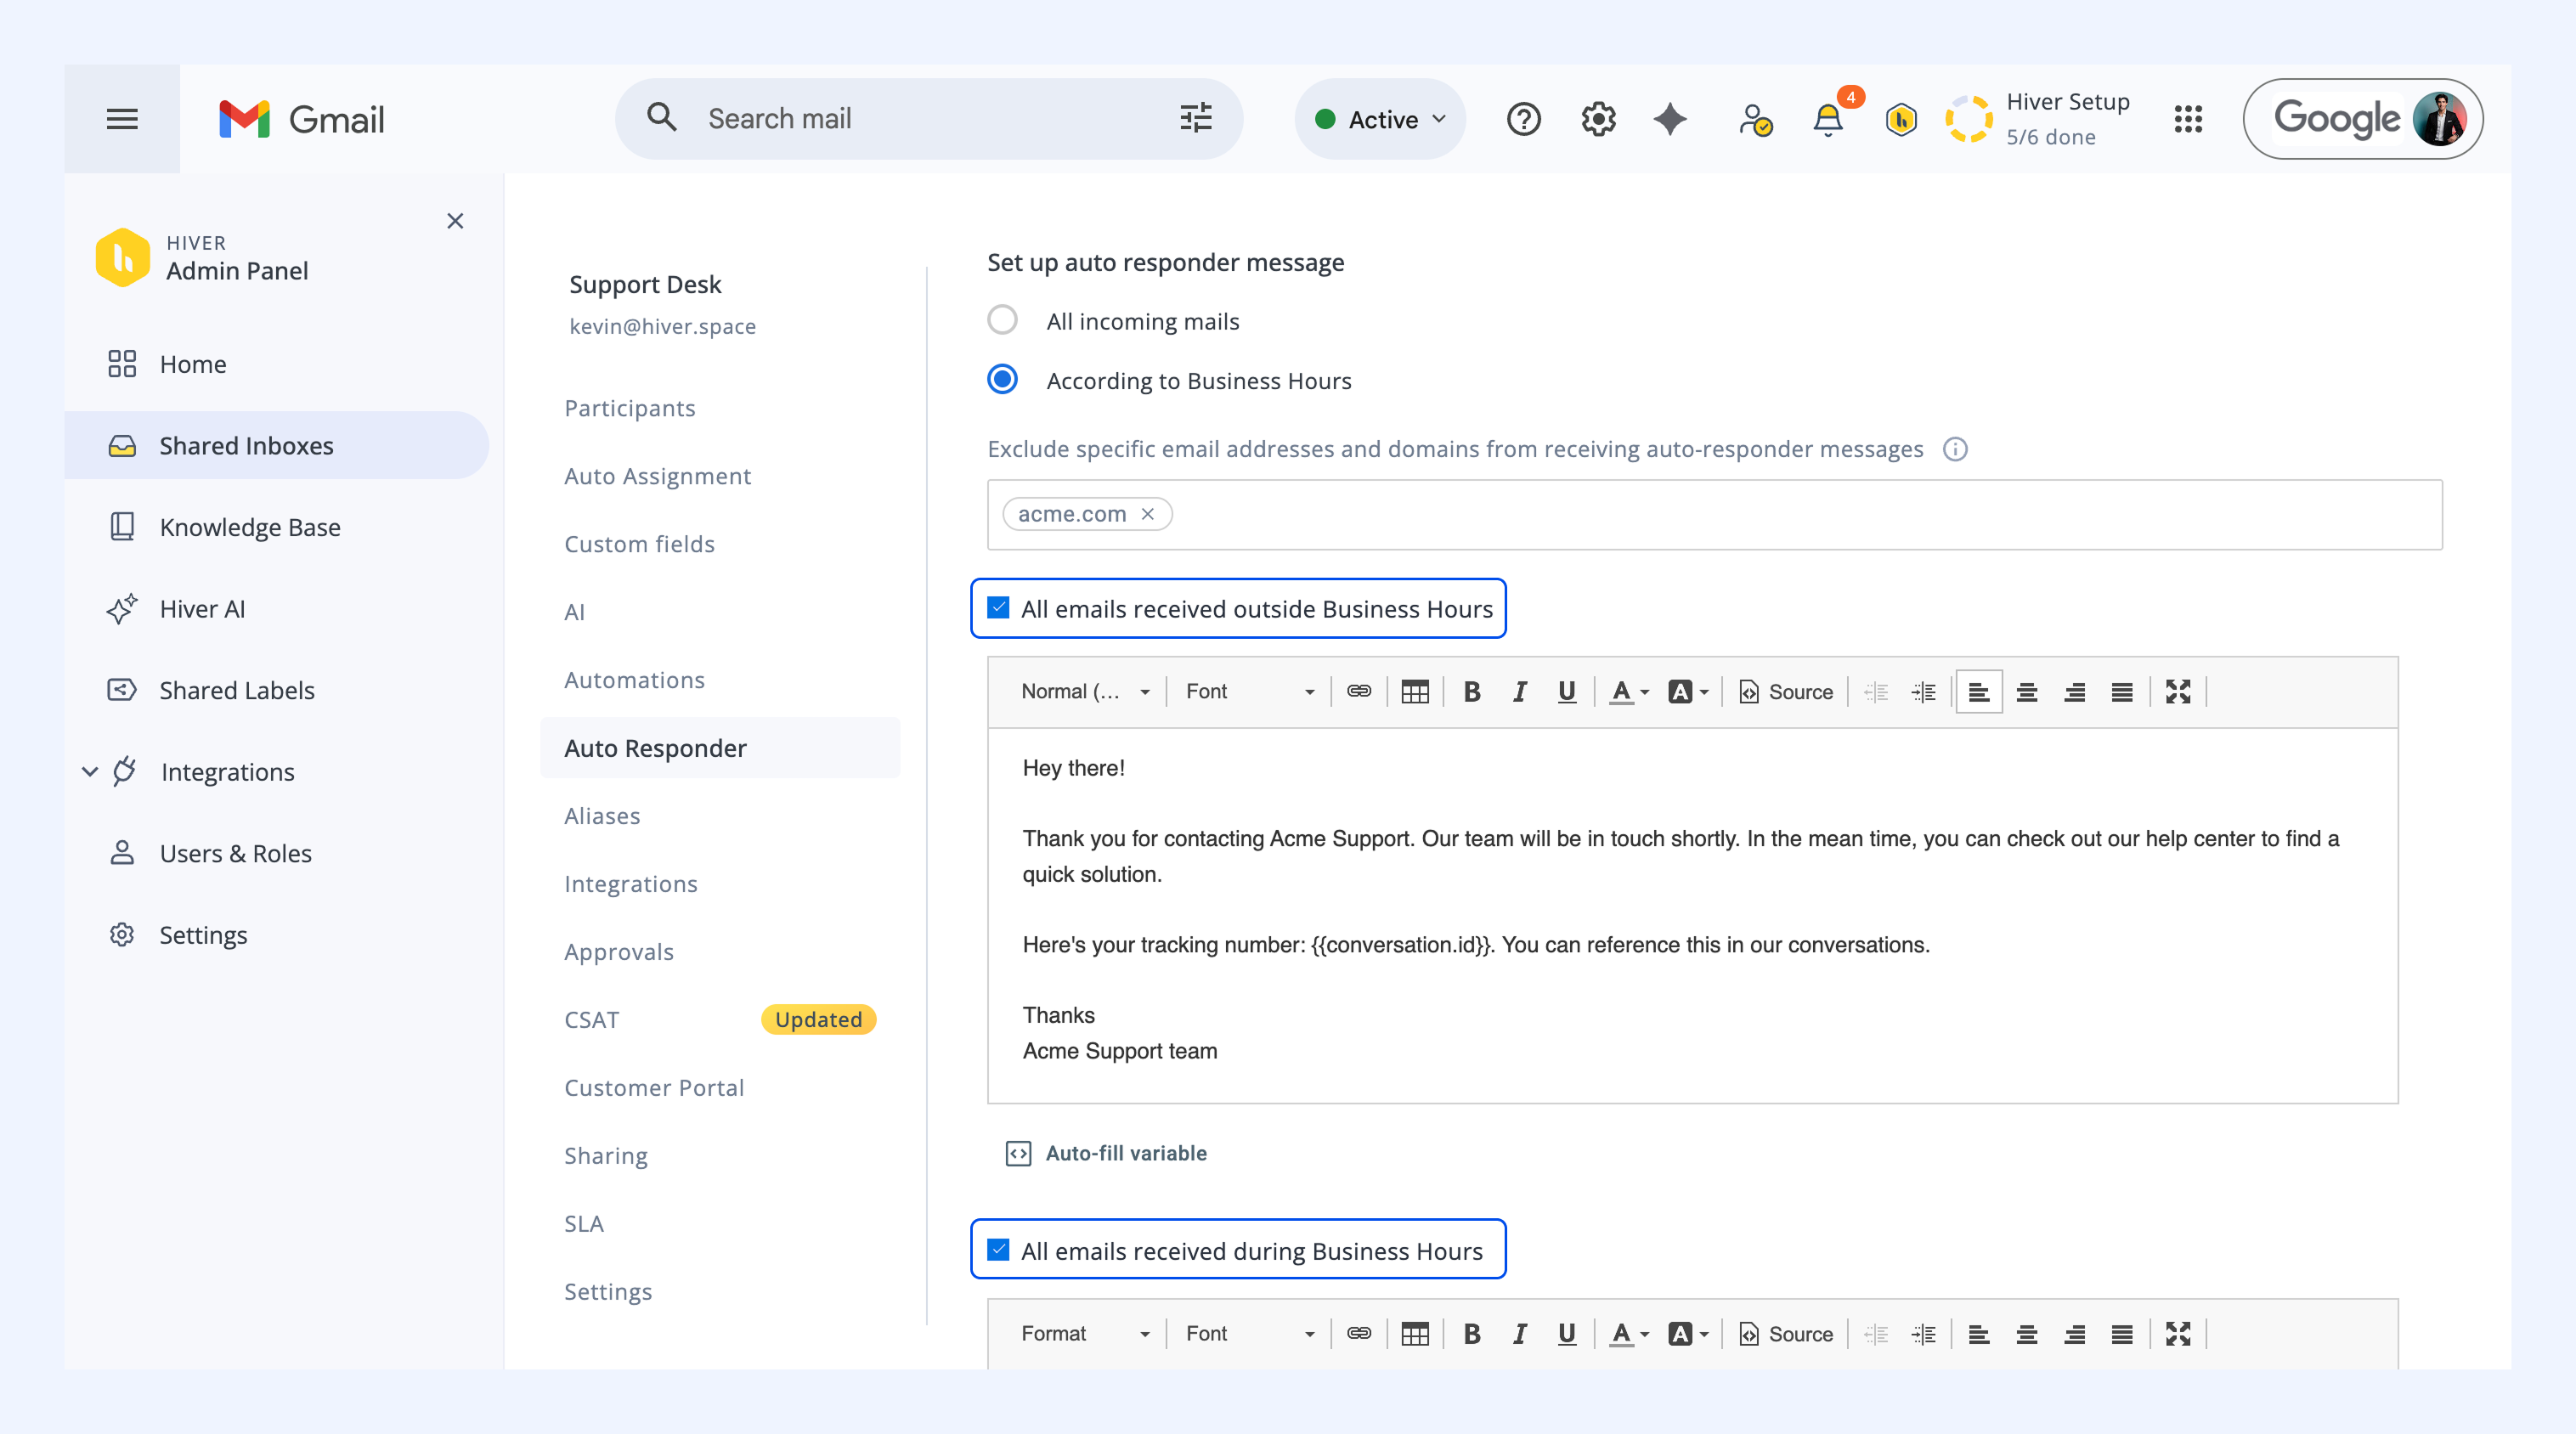Open Gmail help question mark icon
This screenshot has width=2576, height=1434.
[x=1523, y=119]
